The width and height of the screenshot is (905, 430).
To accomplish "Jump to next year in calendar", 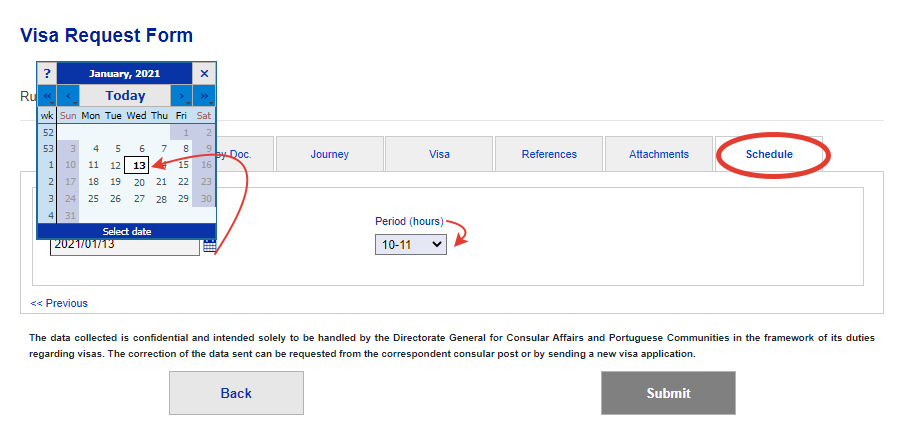I will (204, 96).
